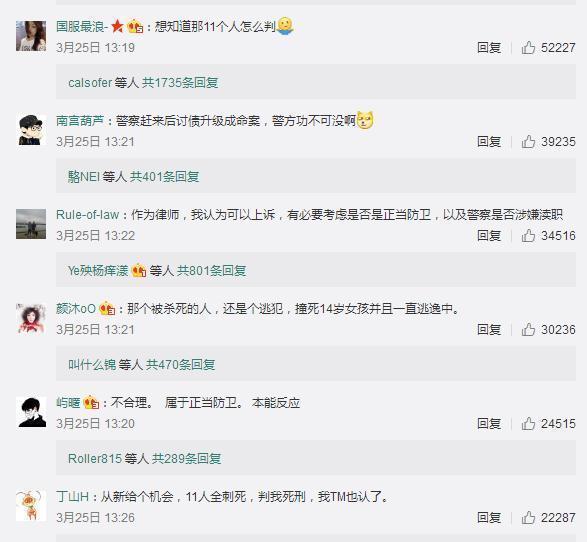Viewport: 587px width, 542px height.
Task: Open the 共470条回复 reply list
Action: [180, 364]
